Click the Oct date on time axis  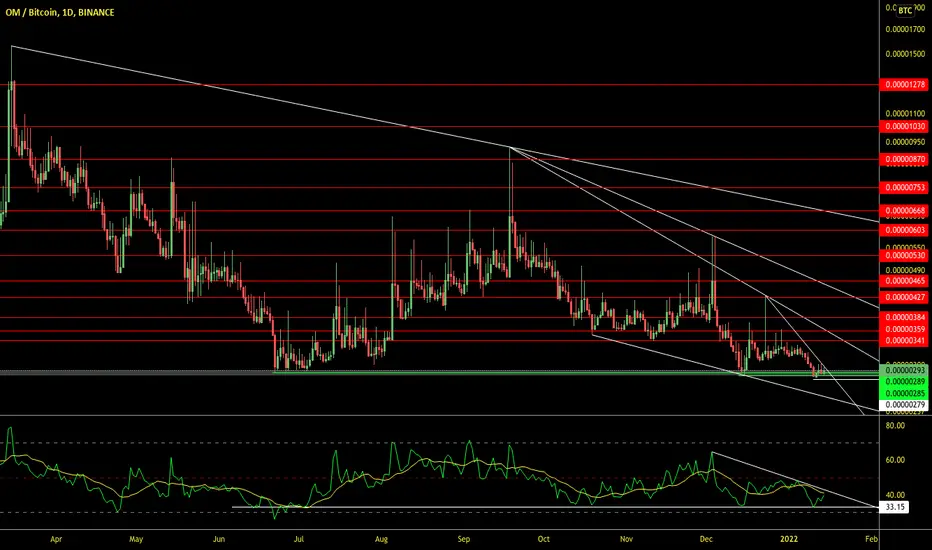point(543,539)
